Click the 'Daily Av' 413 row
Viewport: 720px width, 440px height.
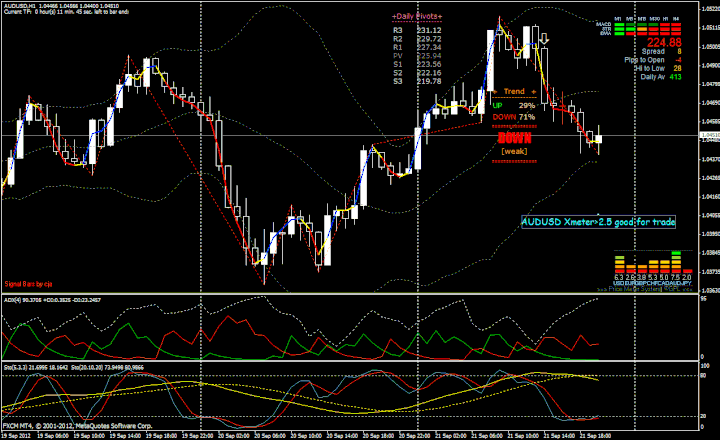[661, 77]
